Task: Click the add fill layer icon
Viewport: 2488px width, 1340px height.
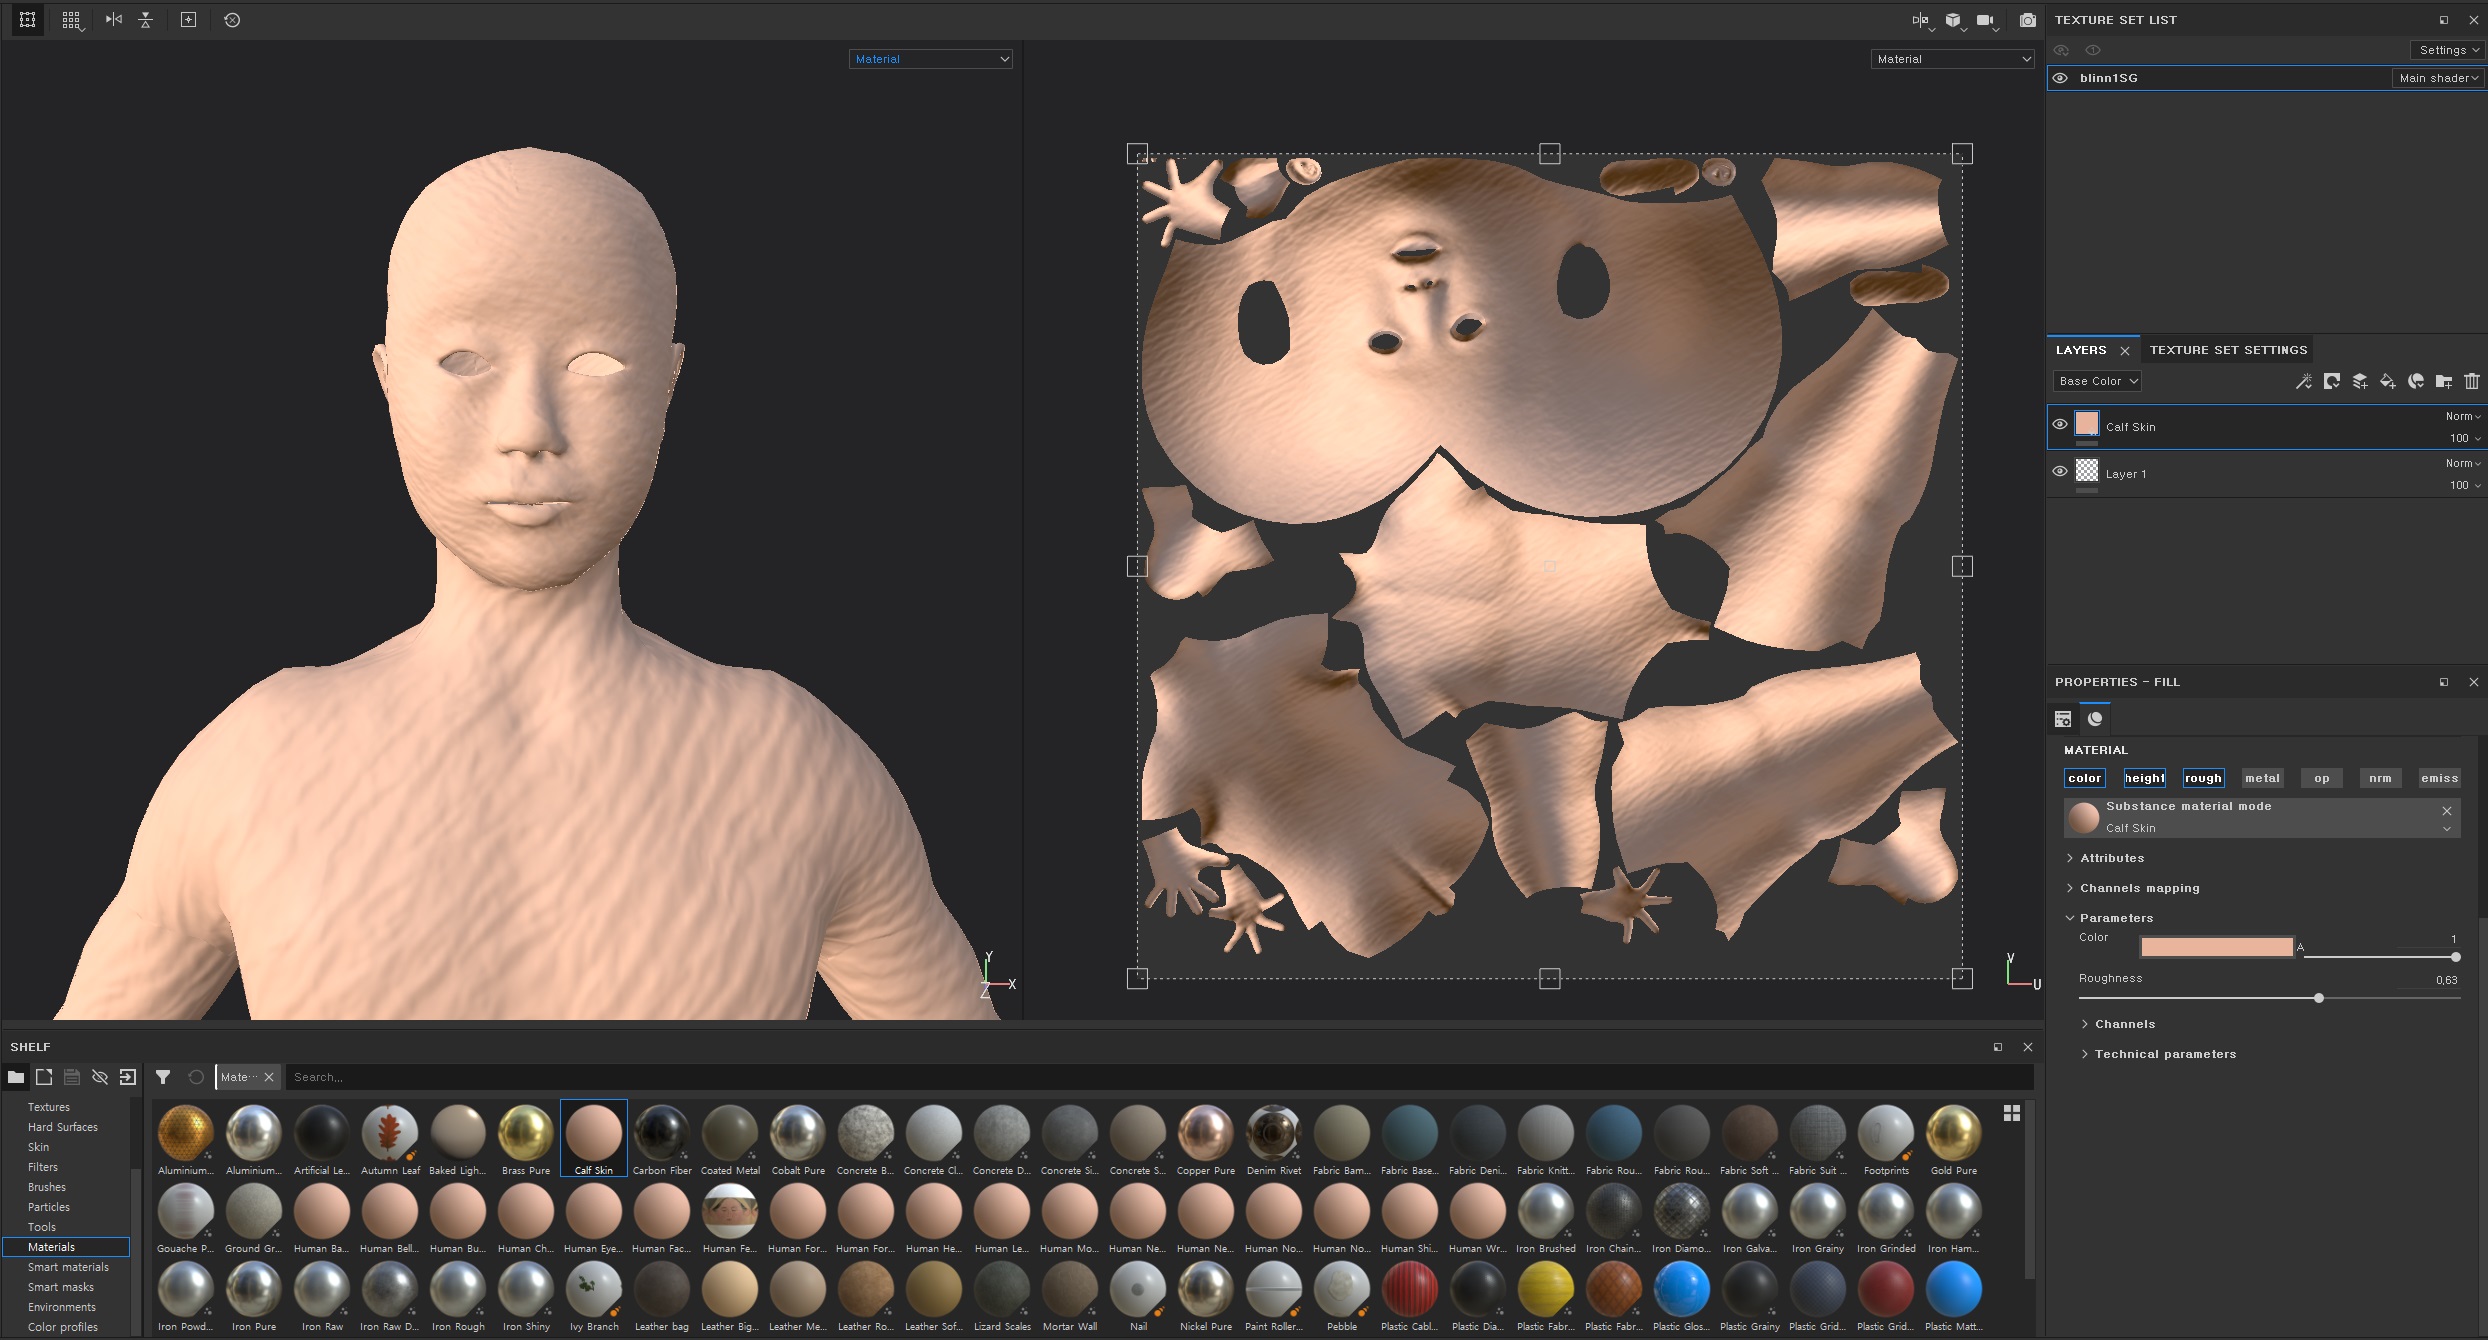Action: (2387, 381)
